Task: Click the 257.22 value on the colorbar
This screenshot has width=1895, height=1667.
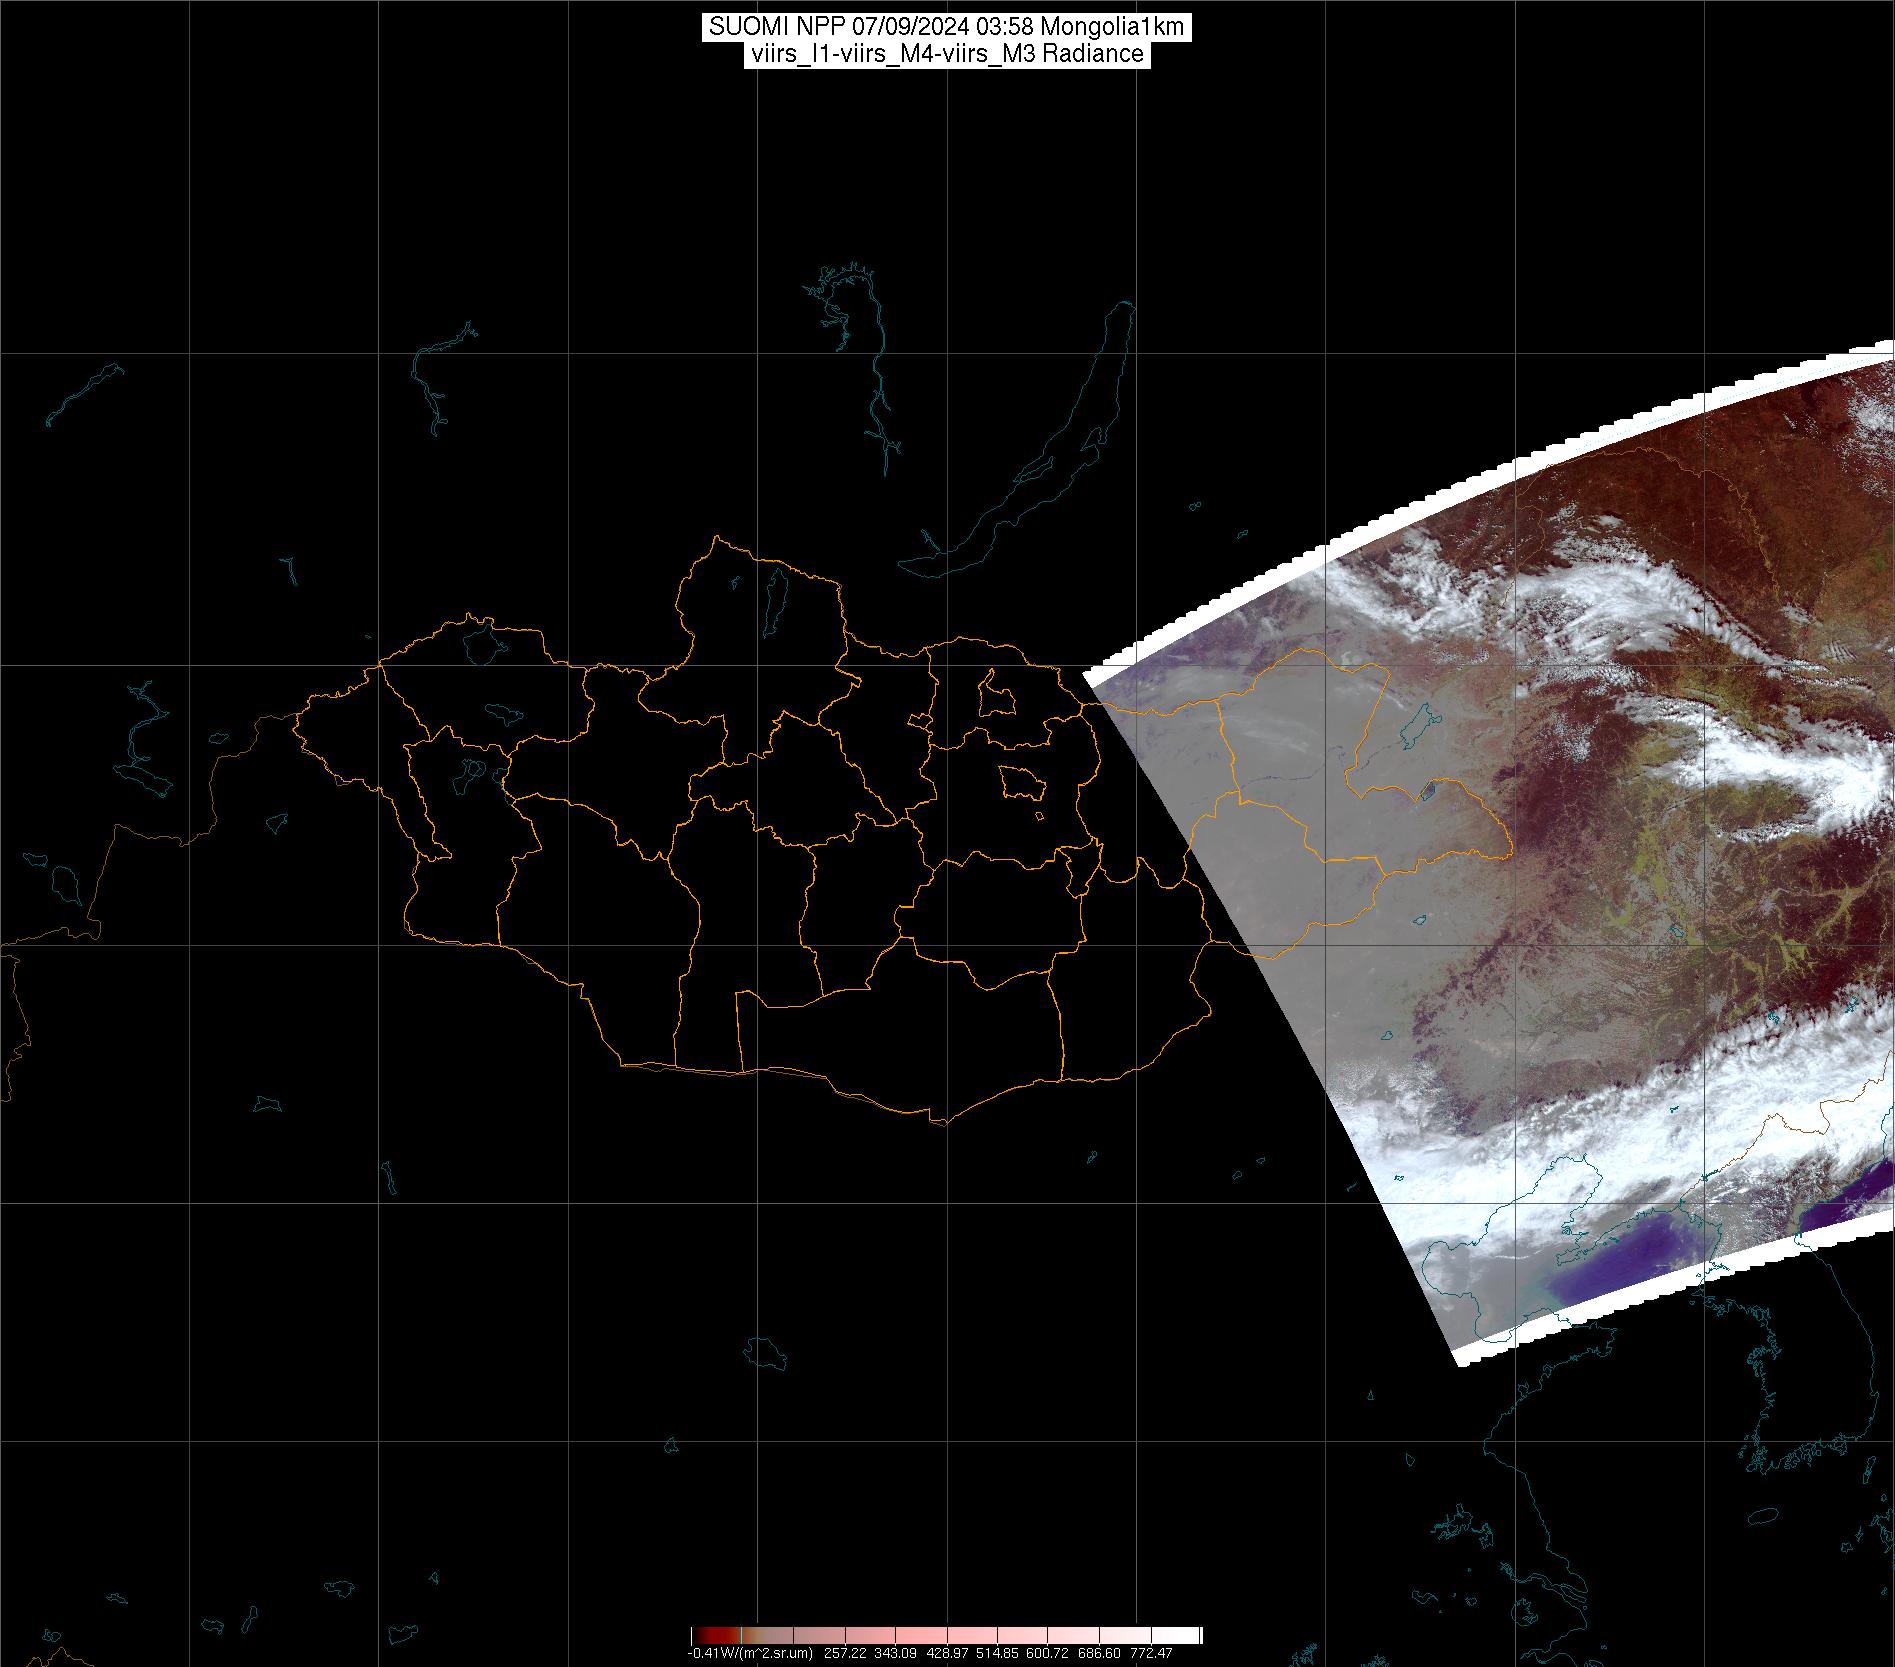Action: (846, 1653)
